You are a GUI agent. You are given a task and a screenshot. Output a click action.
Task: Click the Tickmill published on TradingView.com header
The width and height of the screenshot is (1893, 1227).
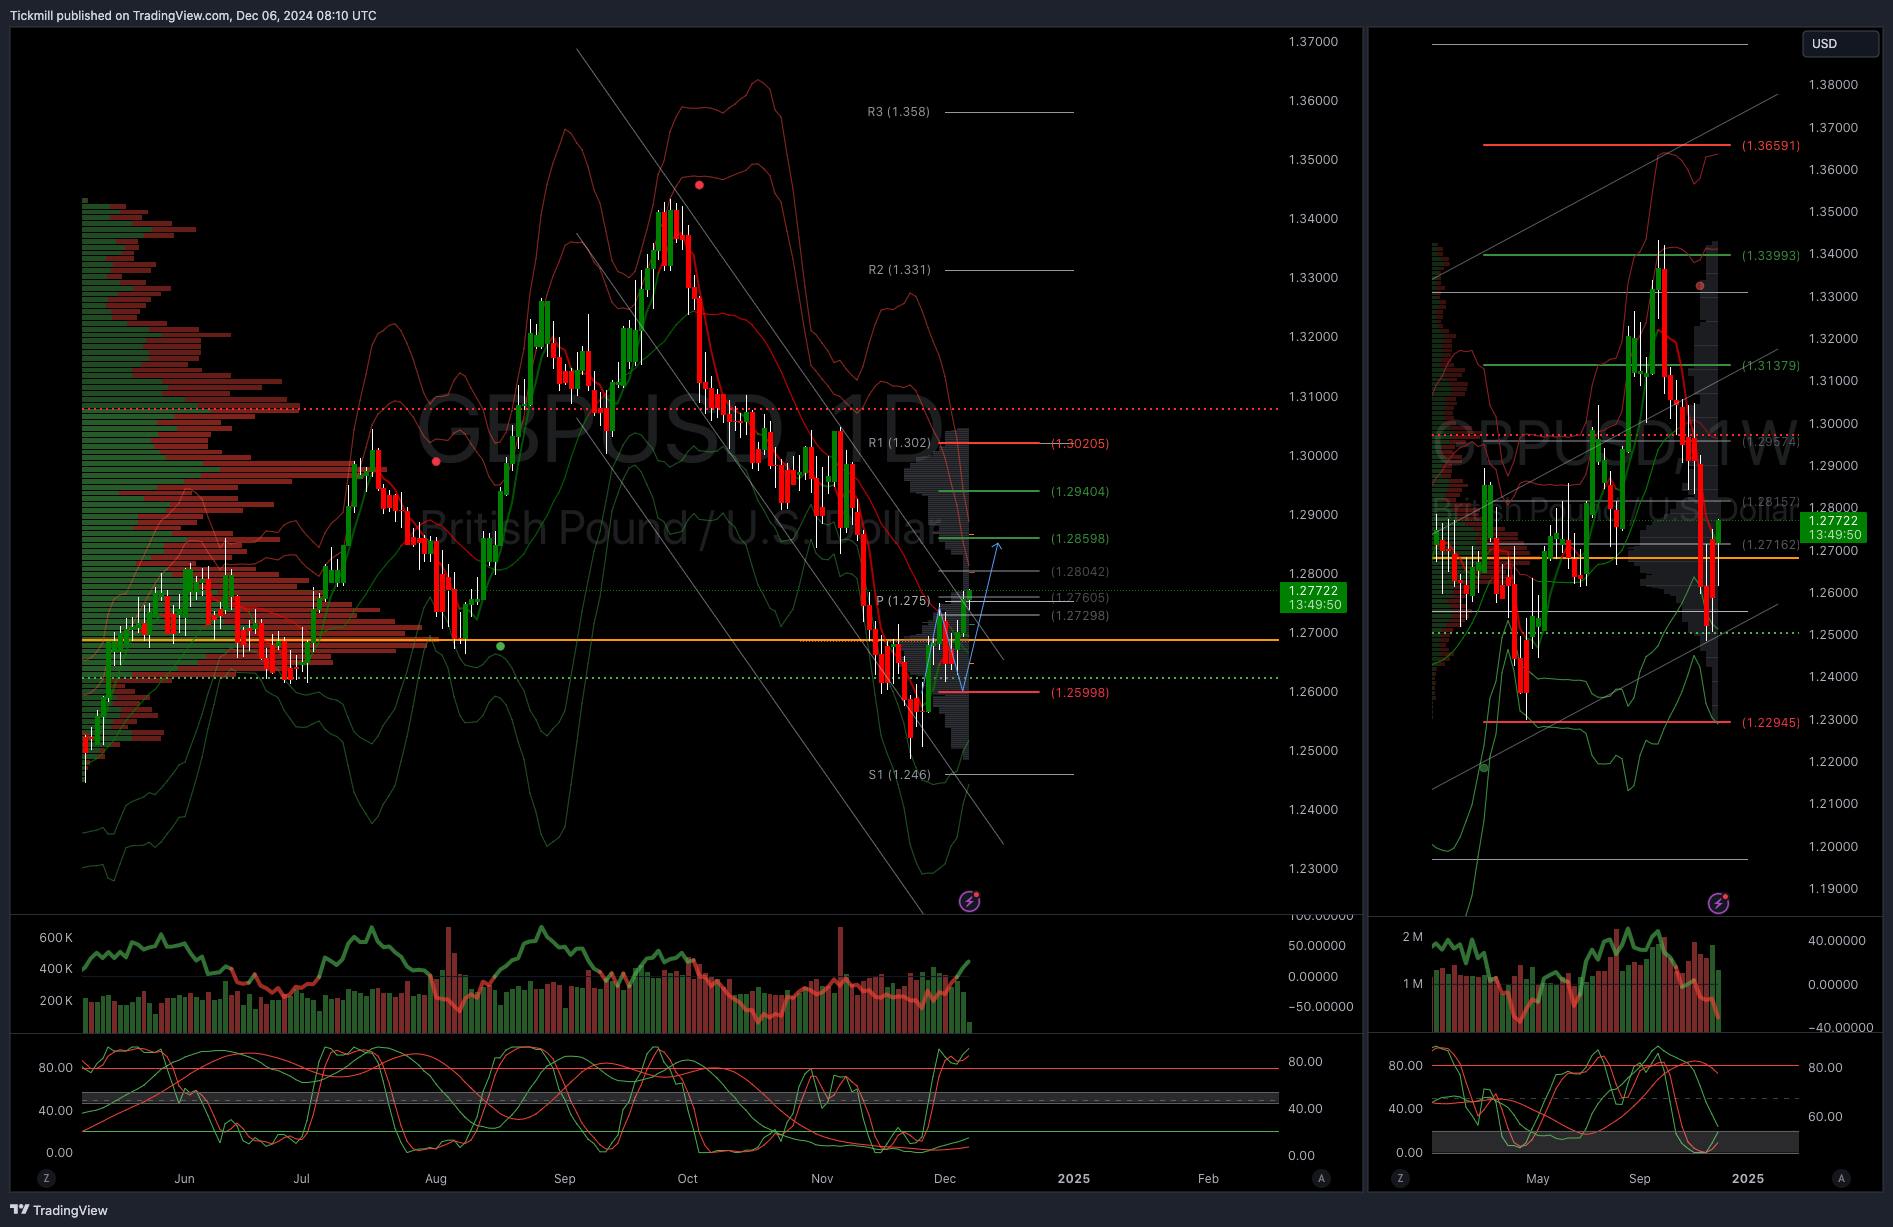click(193, 16)
